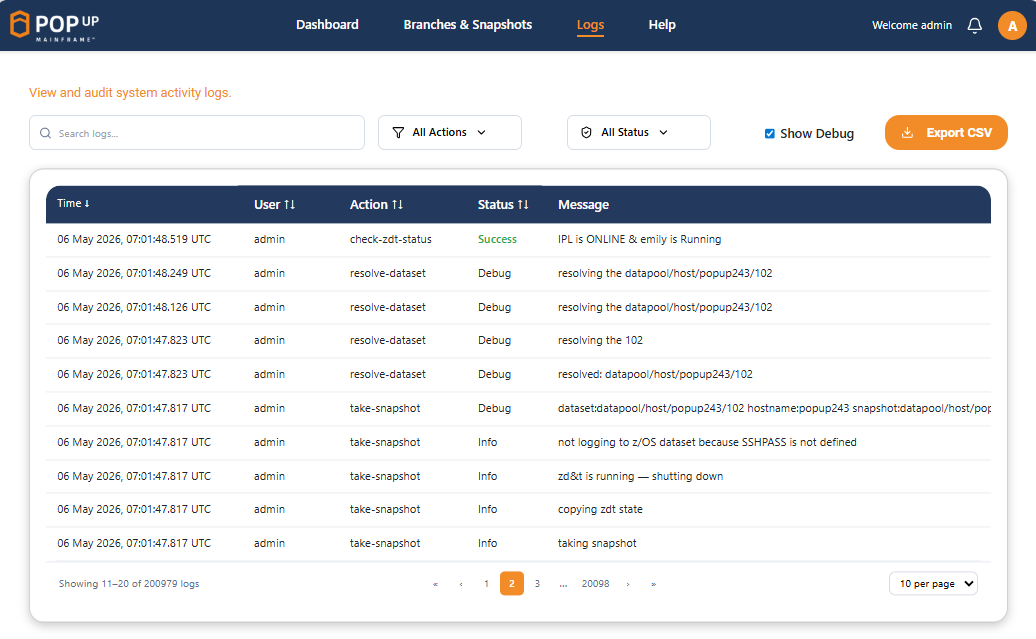Select the Logs tab
Screen dimensions: 1036x639
[590, 25]
